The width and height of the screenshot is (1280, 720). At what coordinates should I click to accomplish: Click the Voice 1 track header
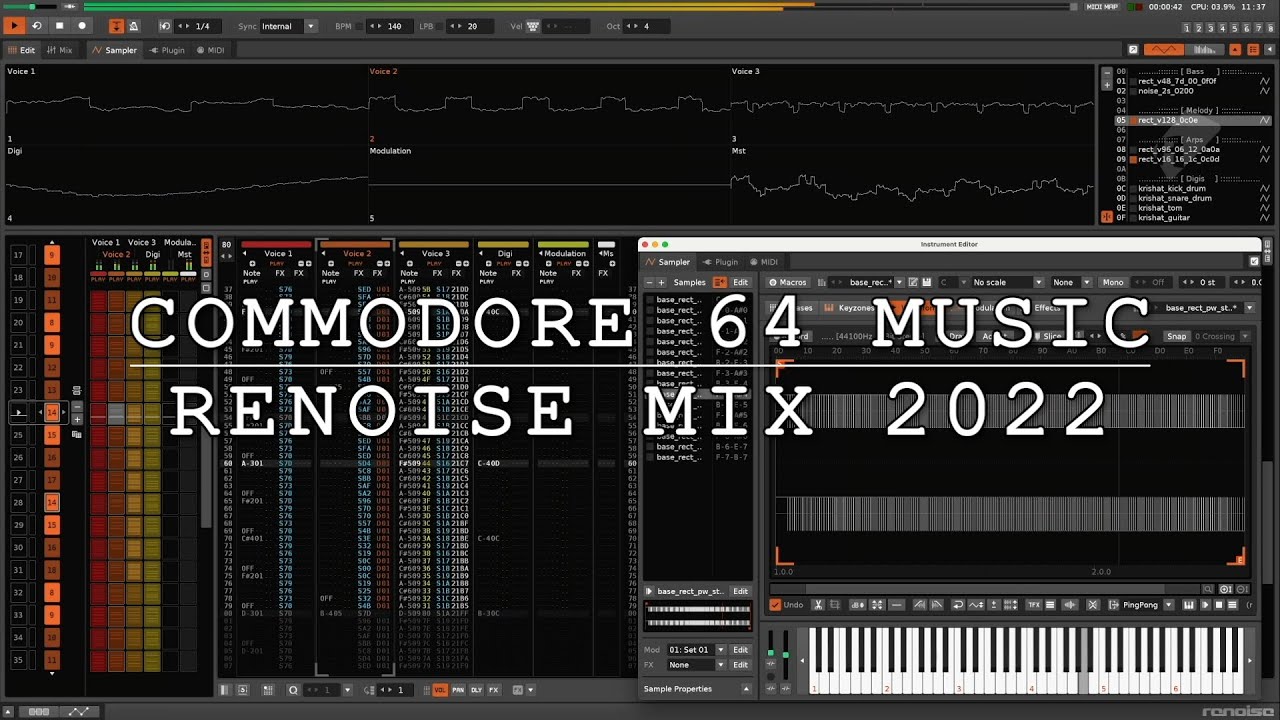pyautogui.click(x=278, y=254)
